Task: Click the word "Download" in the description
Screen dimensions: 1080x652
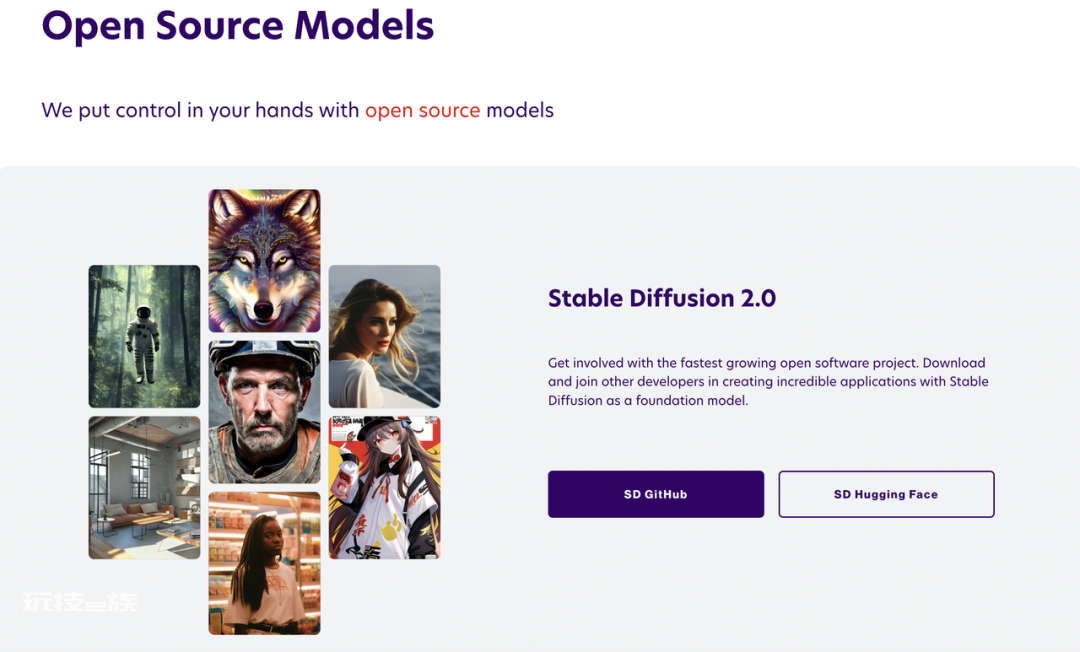Action: pyautogui.click(x=953, y=363)
